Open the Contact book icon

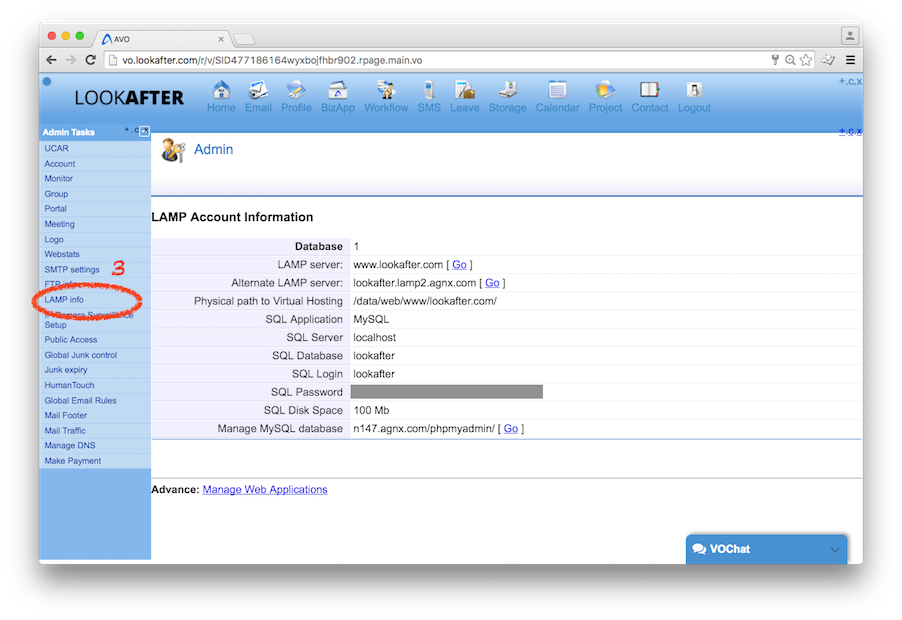649,90
